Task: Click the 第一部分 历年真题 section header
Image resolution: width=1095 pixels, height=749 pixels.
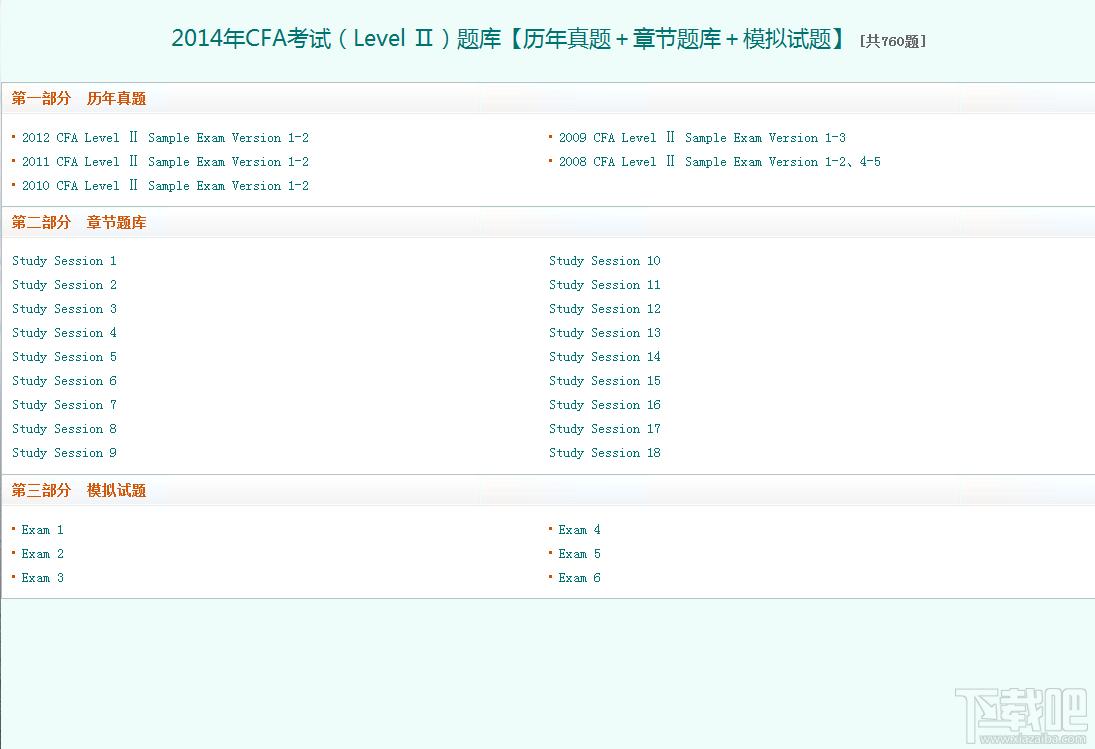Action: pyautogui.click(x=79, y=98)
